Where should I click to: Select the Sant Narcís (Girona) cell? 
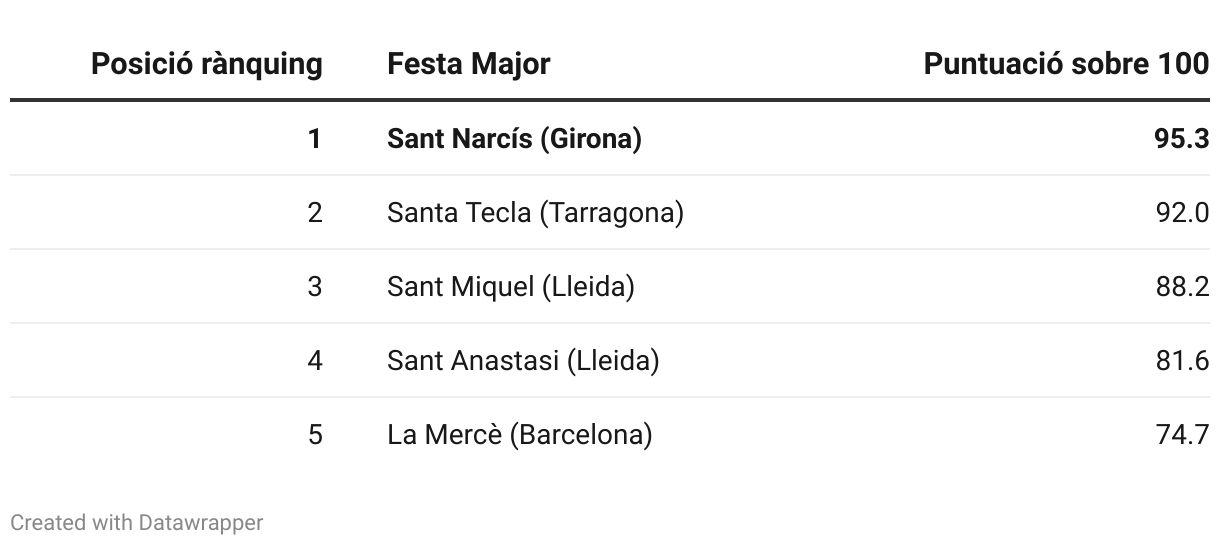click(x=514, y=139)
